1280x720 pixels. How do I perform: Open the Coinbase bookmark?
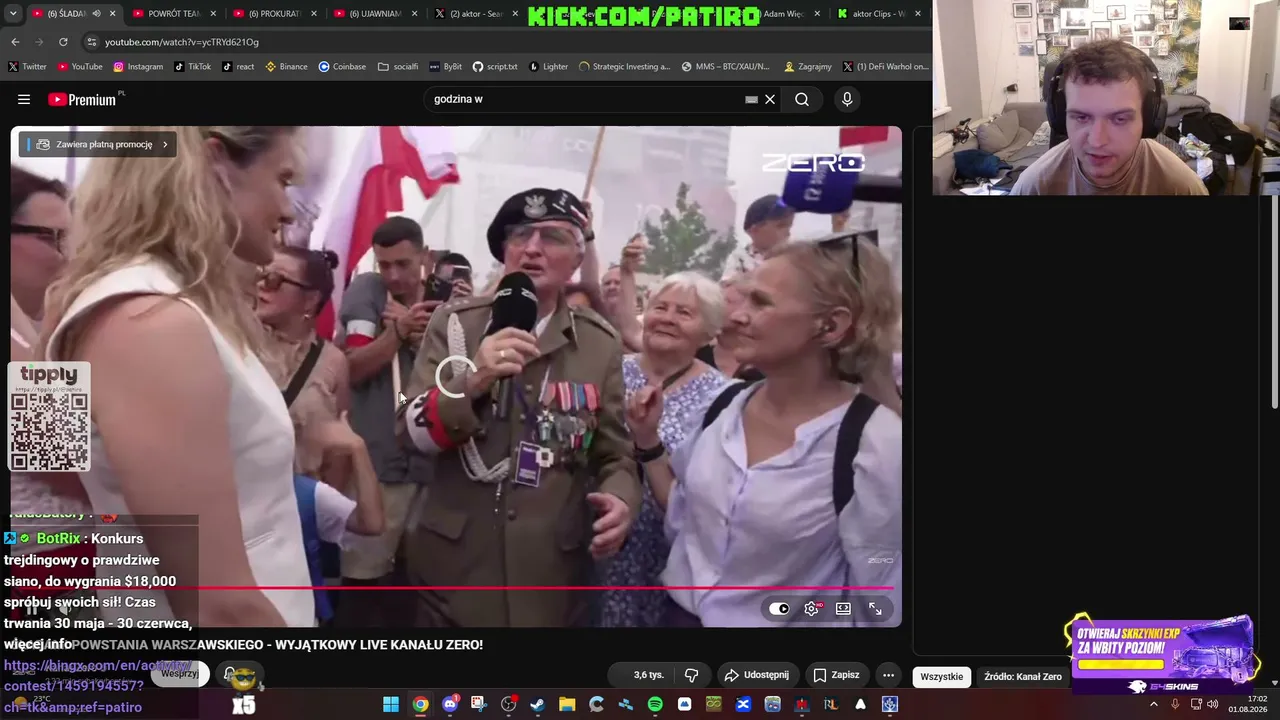(342, 67)
